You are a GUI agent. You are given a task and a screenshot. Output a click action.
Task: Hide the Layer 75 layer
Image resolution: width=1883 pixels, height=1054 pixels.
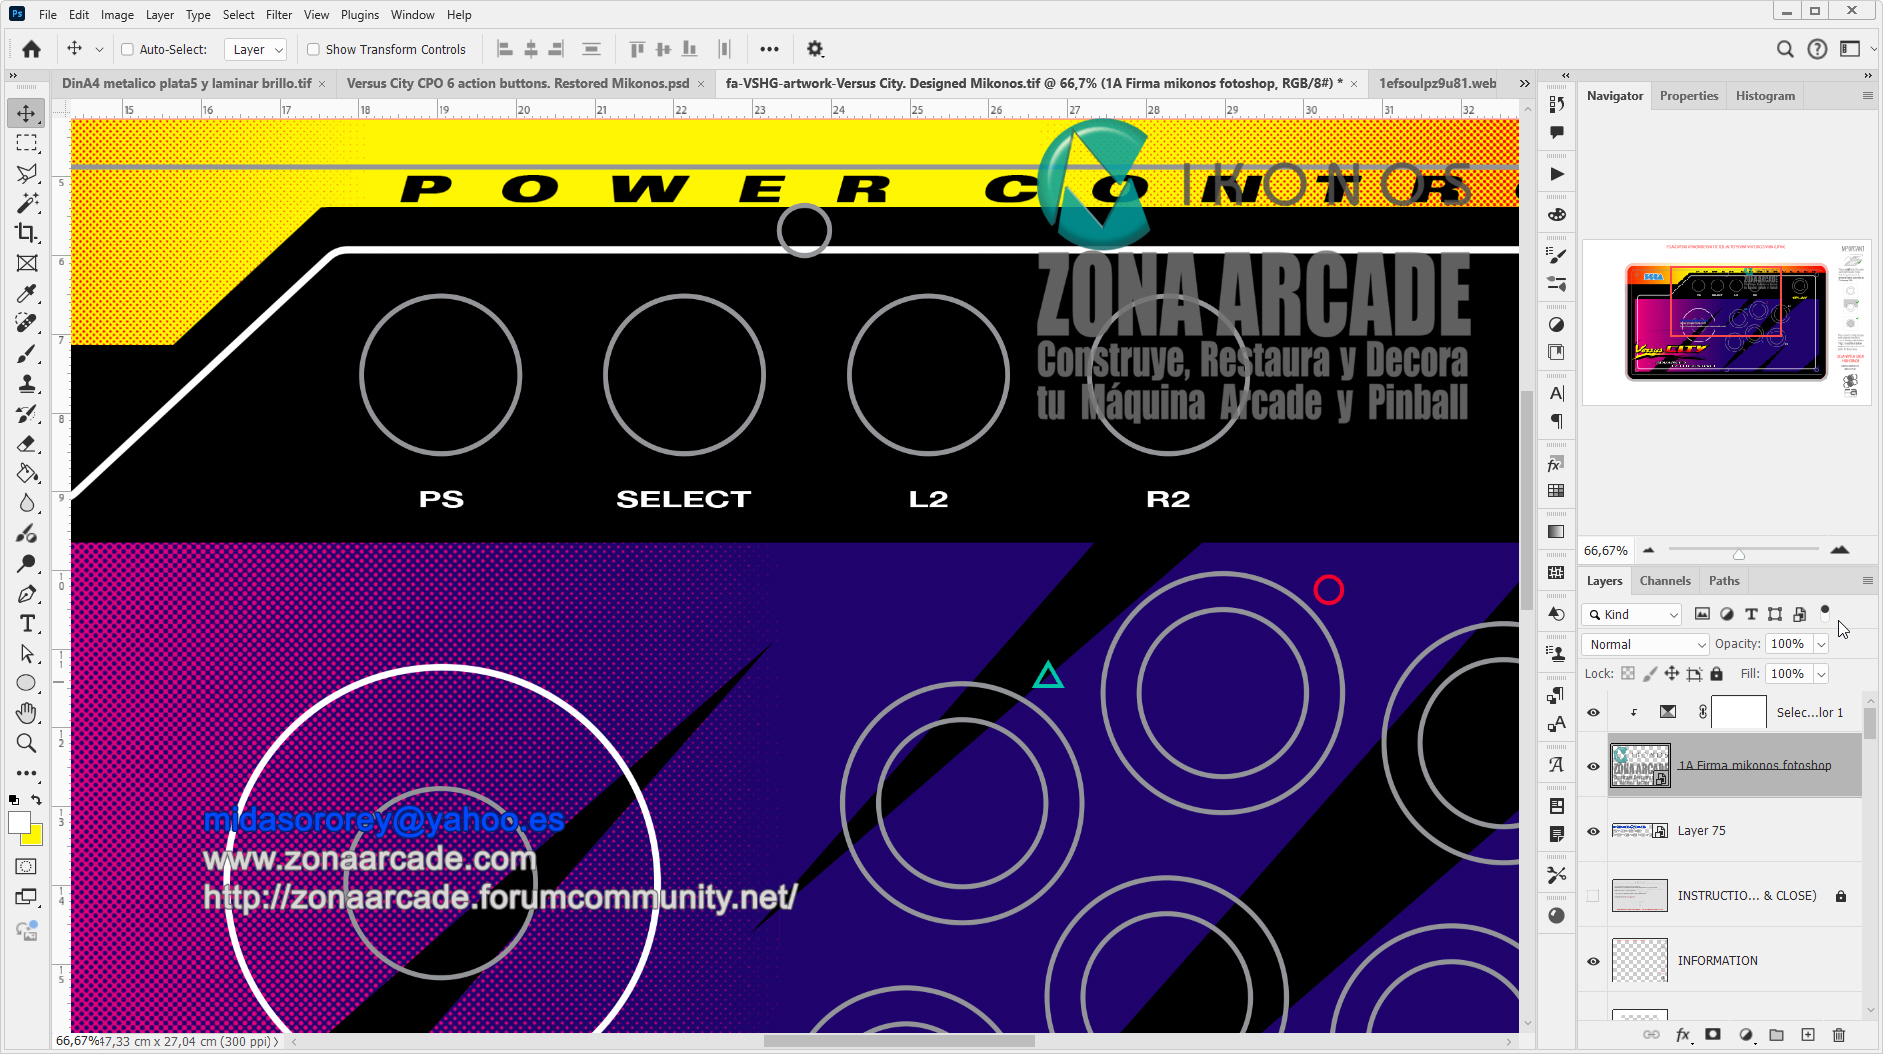[x=1593, y=831]
